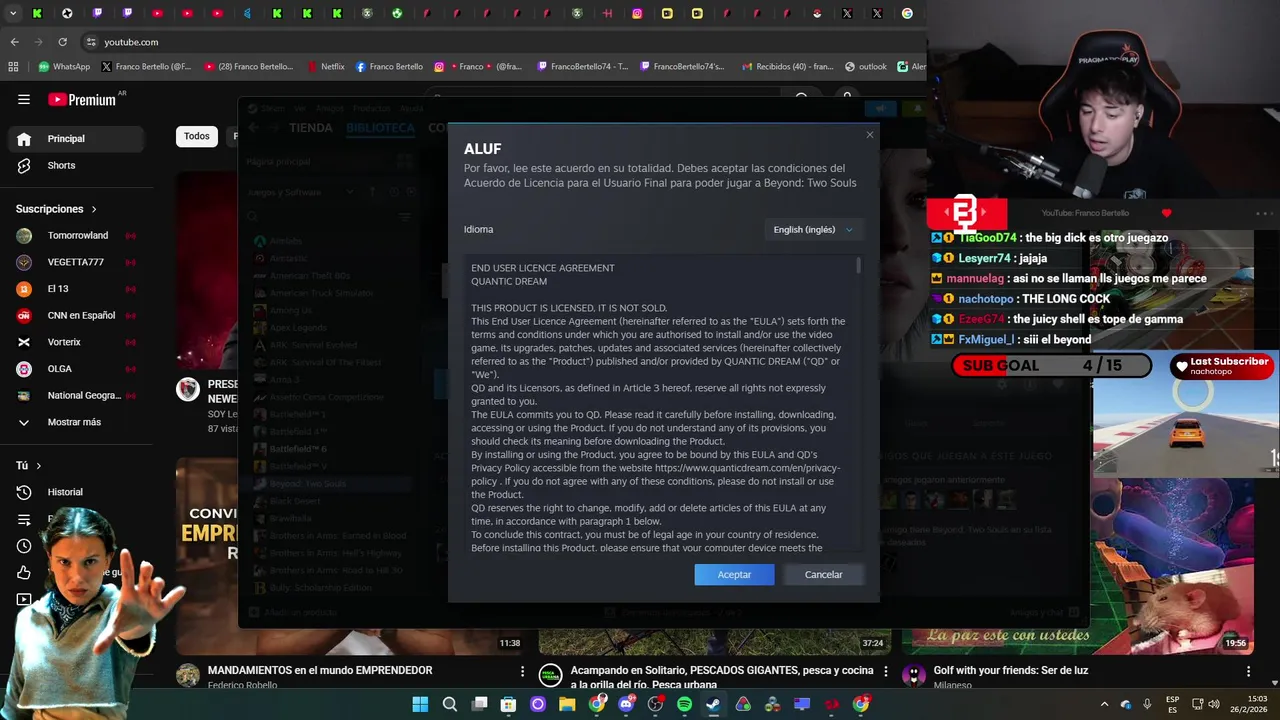Open the Windows Start menu
This screenshot has width=1280, height=720.
pyautogui.click(x=420, y=704)
